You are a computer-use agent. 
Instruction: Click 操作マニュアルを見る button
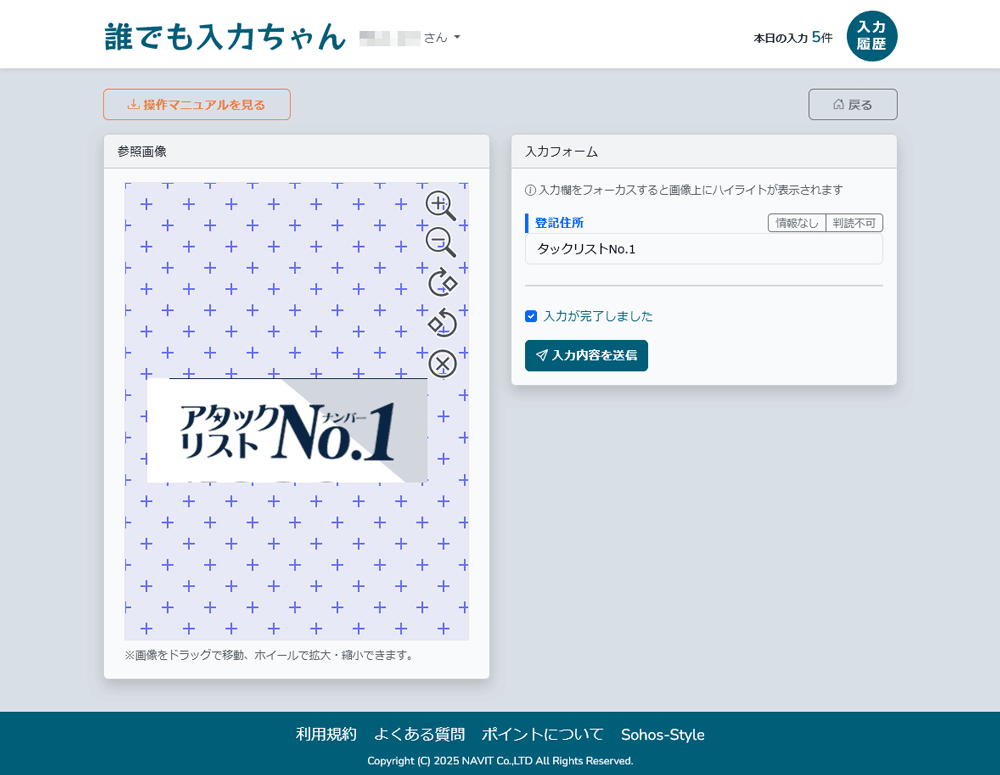click(197, 105)
